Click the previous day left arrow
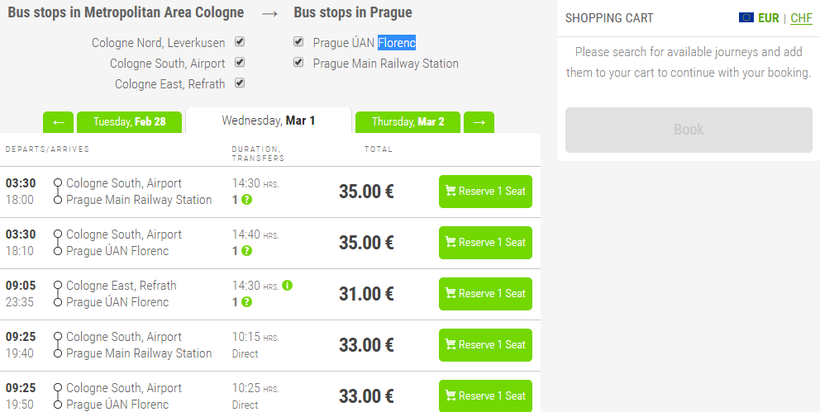The width and height of the screenshot is (820, 412). point(58,122)
